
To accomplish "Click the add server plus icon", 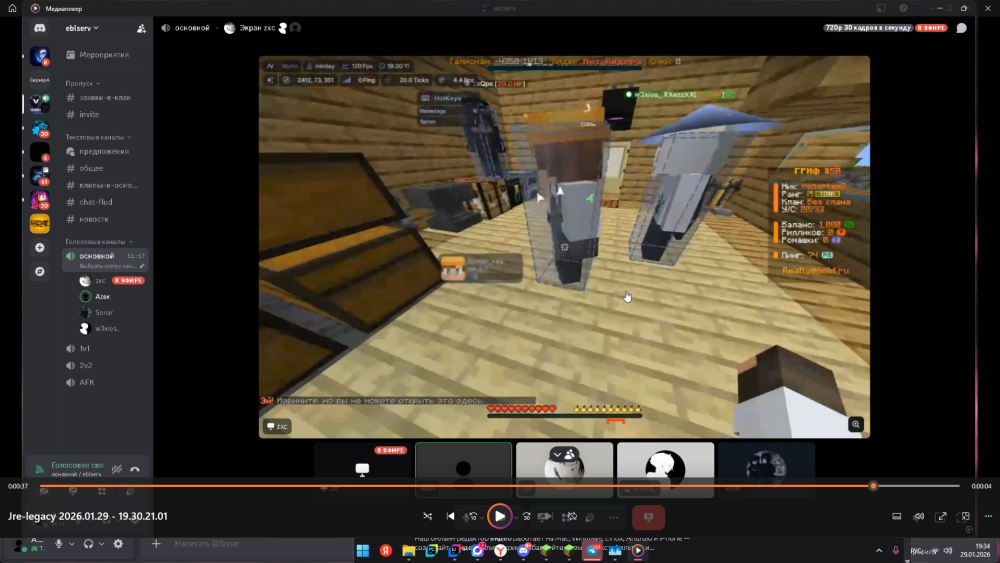I will coord(40,247).
